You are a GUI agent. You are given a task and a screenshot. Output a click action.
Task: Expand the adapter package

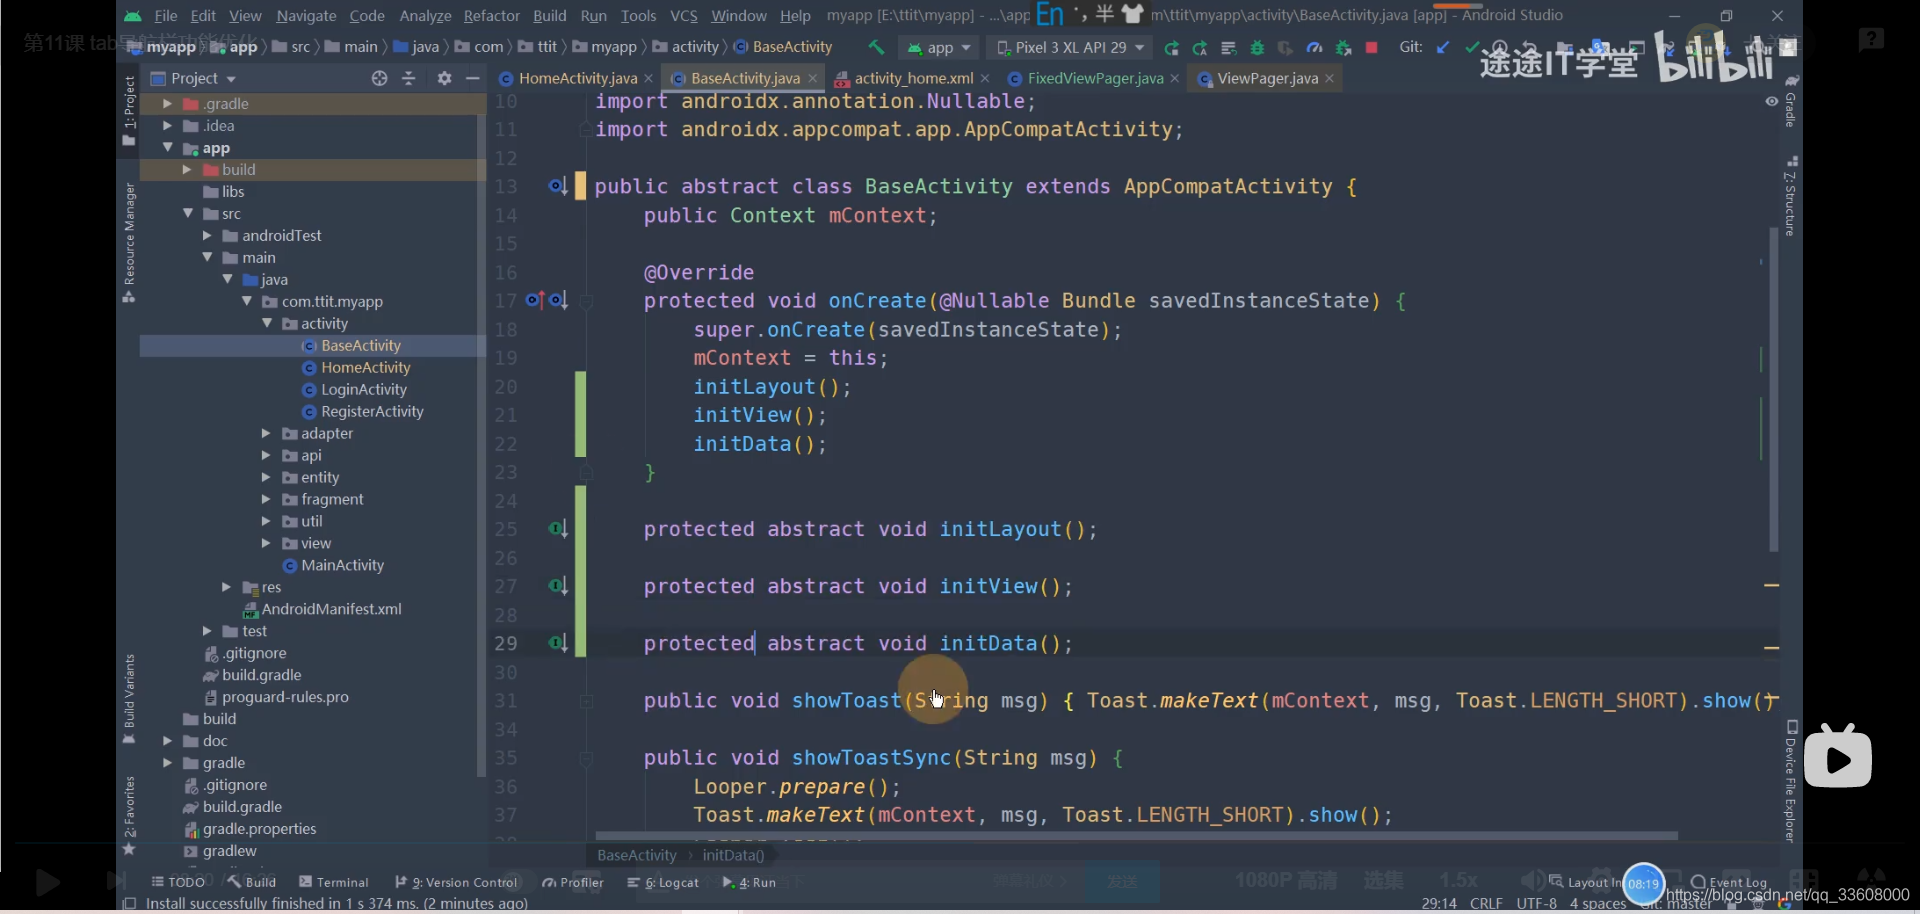266,434
